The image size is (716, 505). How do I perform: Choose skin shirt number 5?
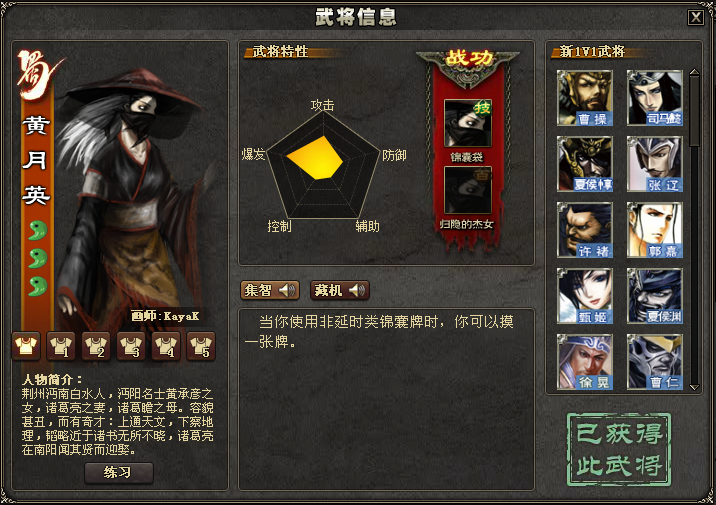tap(201, 346)
